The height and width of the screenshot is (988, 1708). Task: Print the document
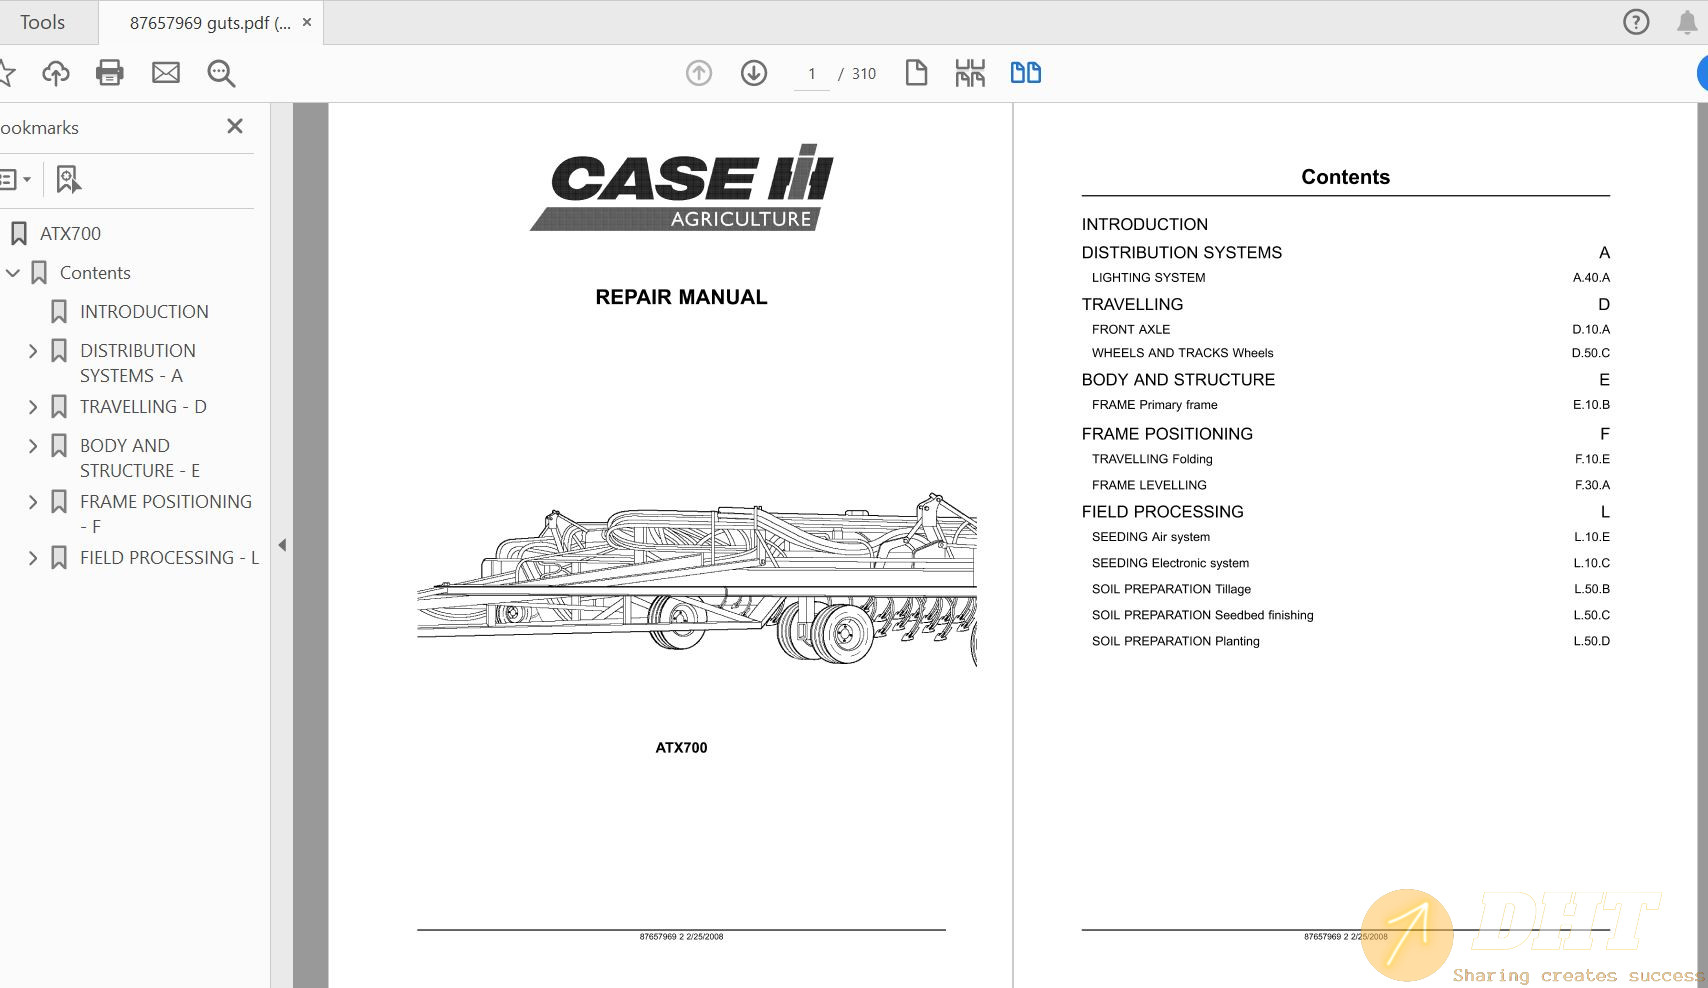[110, 73]
